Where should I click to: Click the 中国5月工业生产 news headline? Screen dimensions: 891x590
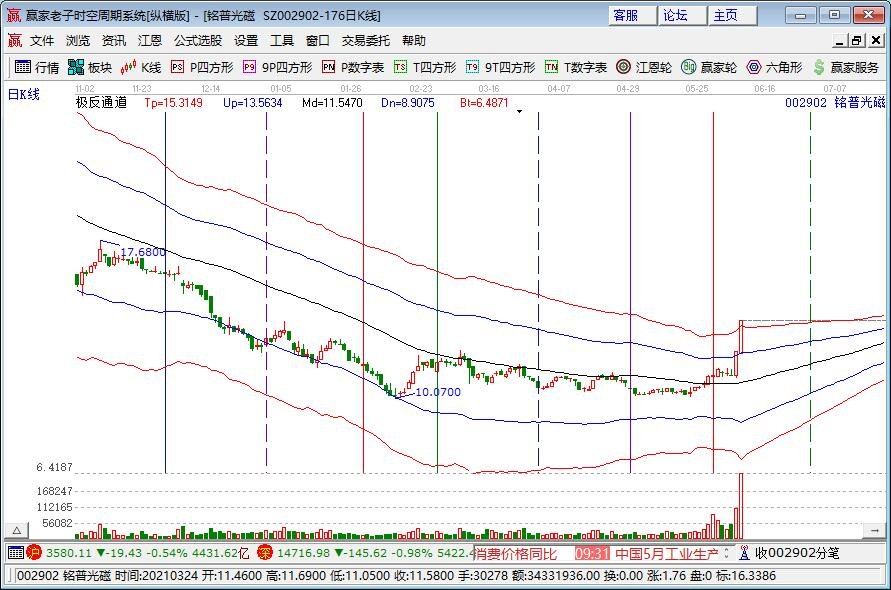click(x=667, y=553)
